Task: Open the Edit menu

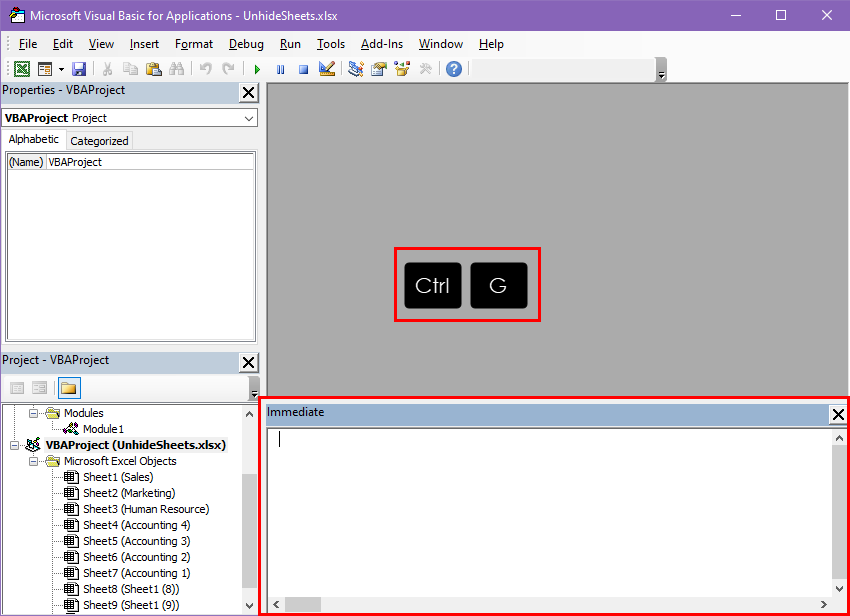Action: (x=63, y=44)
